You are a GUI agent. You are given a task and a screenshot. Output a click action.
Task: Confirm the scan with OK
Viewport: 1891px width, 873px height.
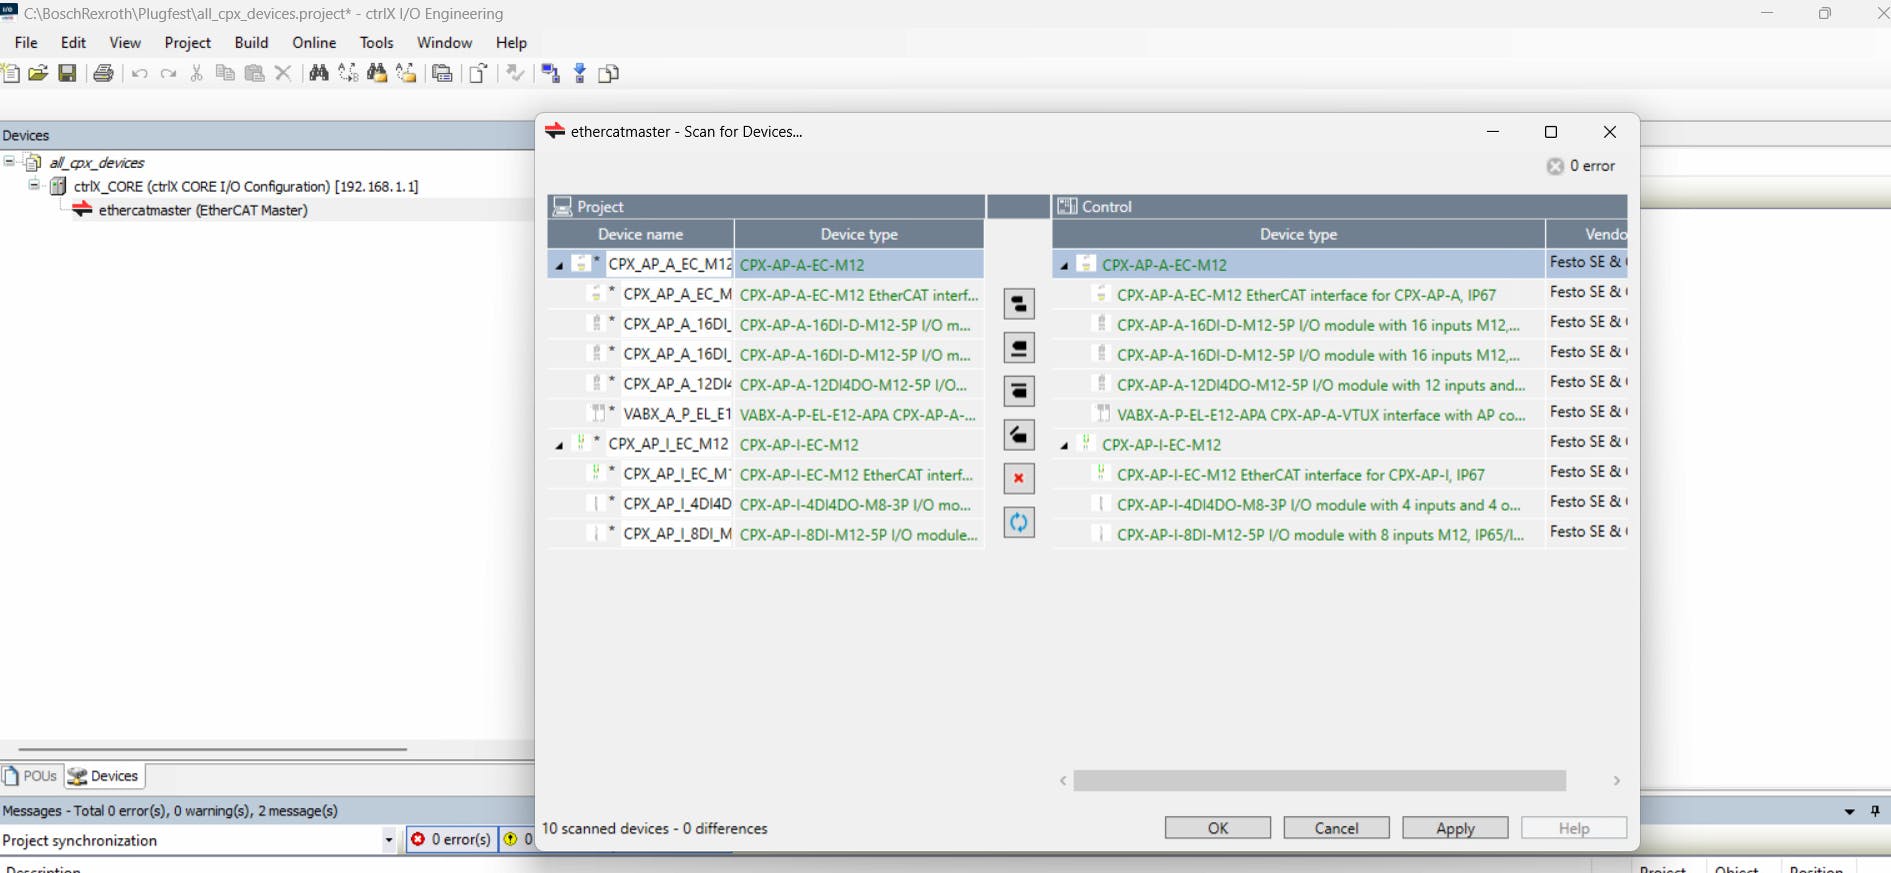coord(1218,828)
